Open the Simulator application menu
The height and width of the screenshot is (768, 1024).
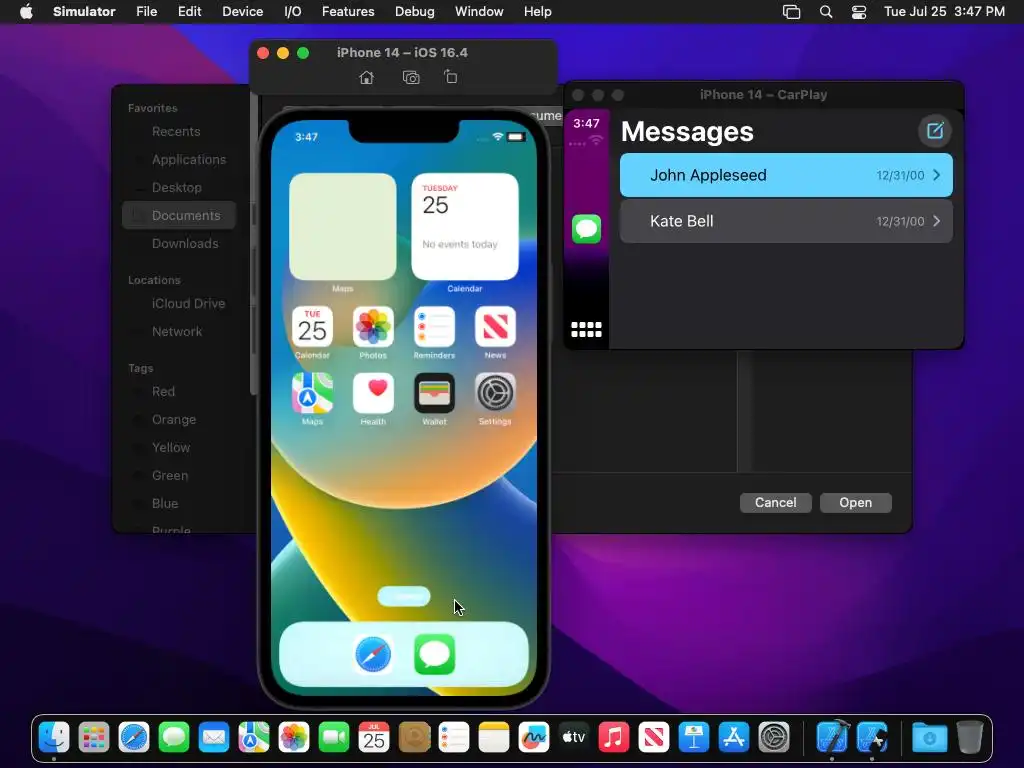(x=84, y=12)
